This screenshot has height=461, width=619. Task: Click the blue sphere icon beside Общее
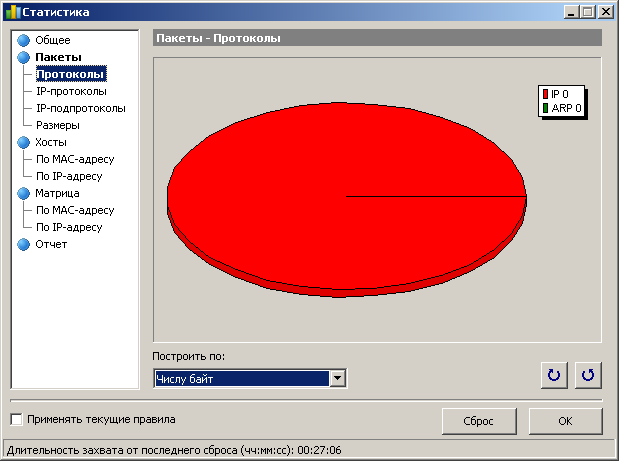point(24,40)
